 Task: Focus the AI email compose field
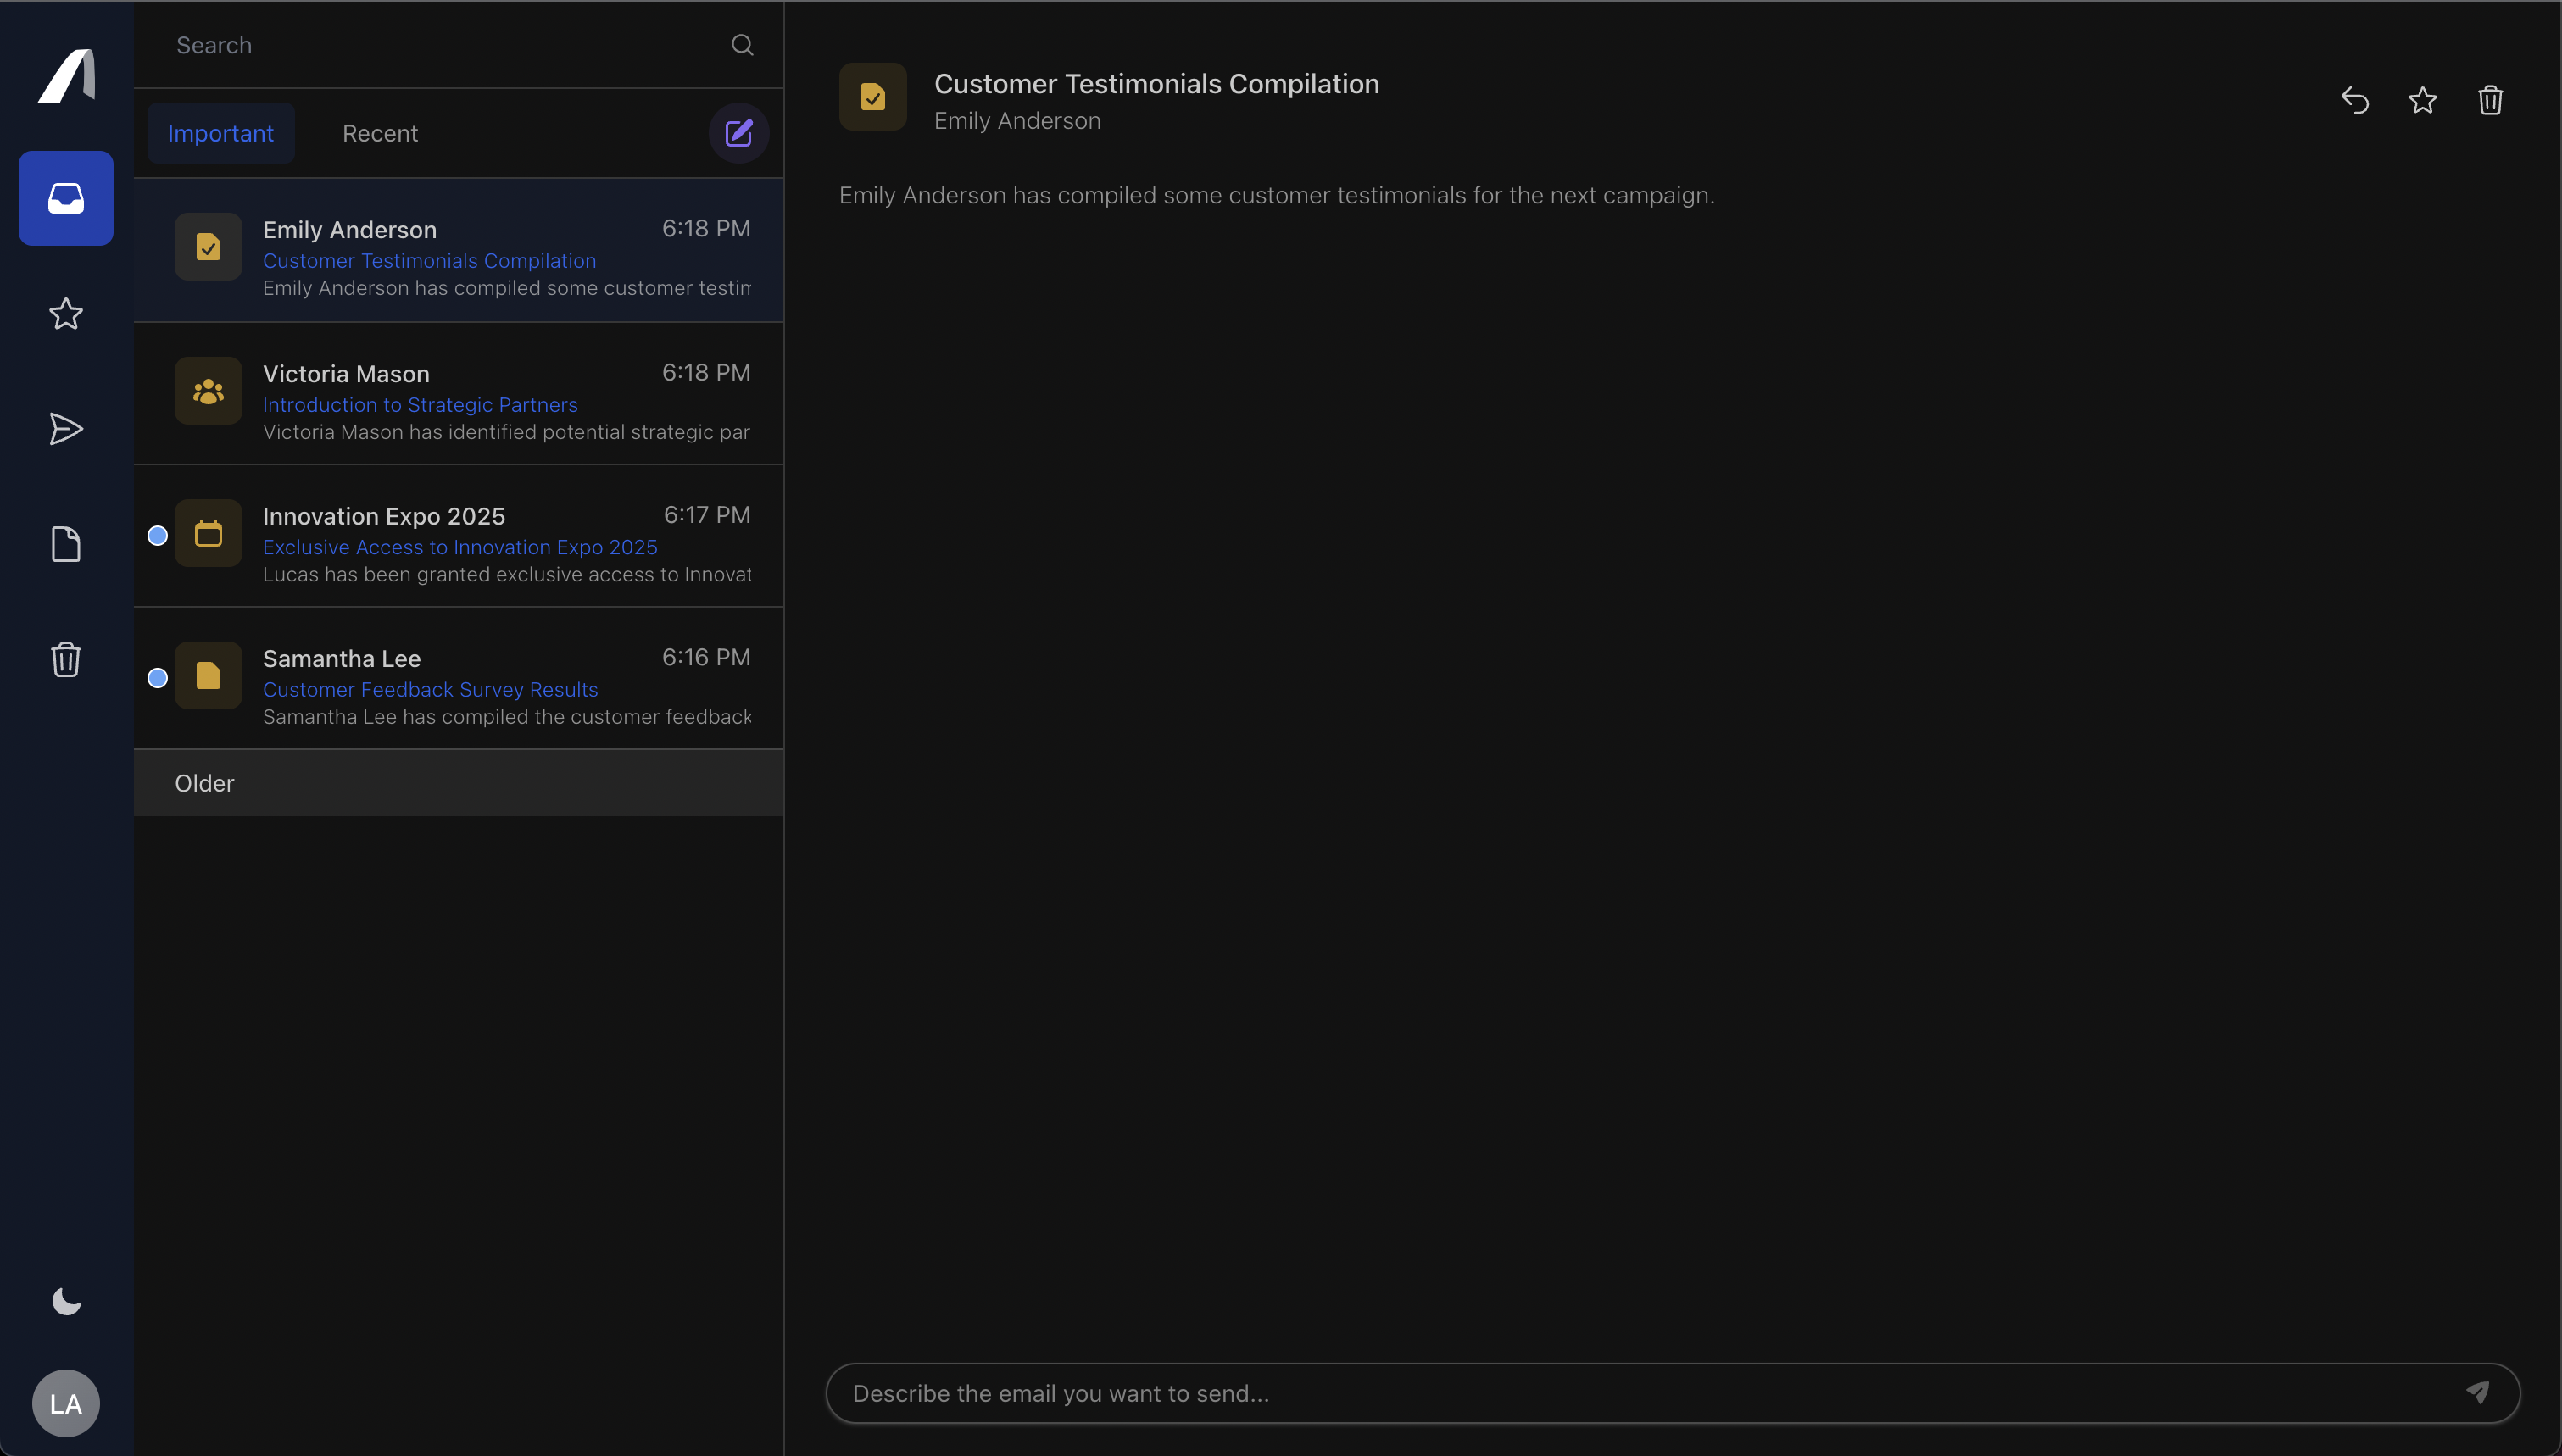[x=1672, y=1392]
